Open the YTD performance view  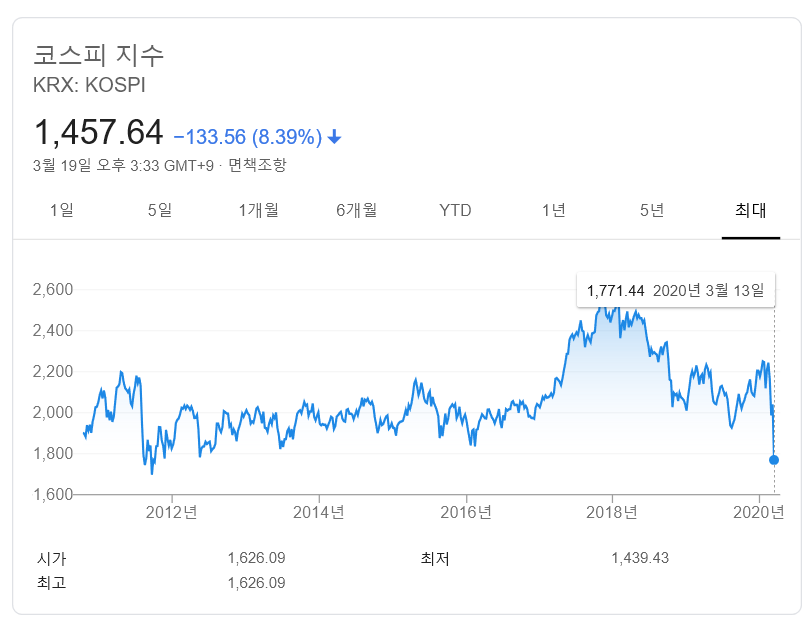tap(456, 211)
